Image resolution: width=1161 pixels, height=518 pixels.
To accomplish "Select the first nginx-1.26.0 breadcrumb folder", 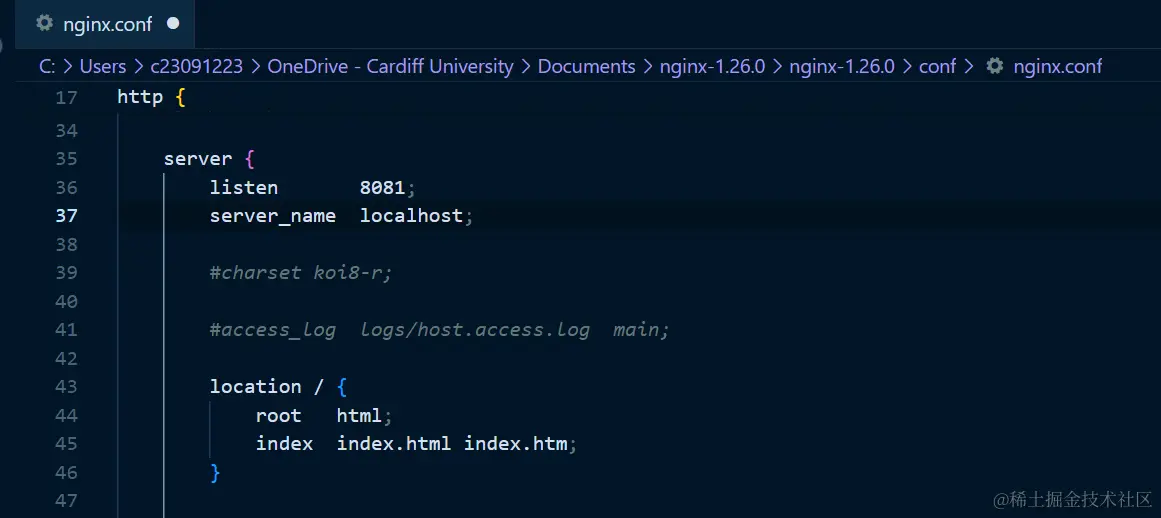I will tap(712, 67).
